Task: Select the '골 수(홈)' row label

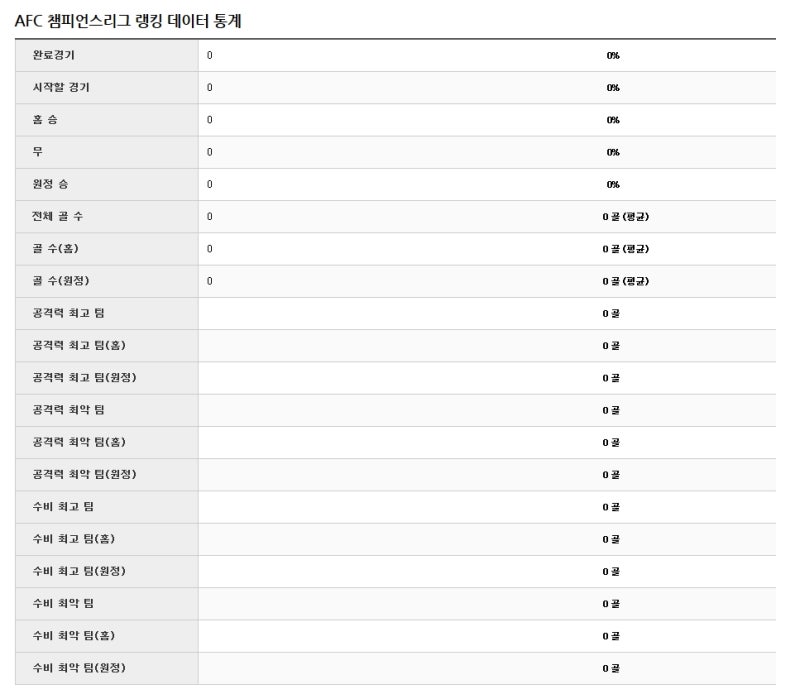Action: point(56,249)
